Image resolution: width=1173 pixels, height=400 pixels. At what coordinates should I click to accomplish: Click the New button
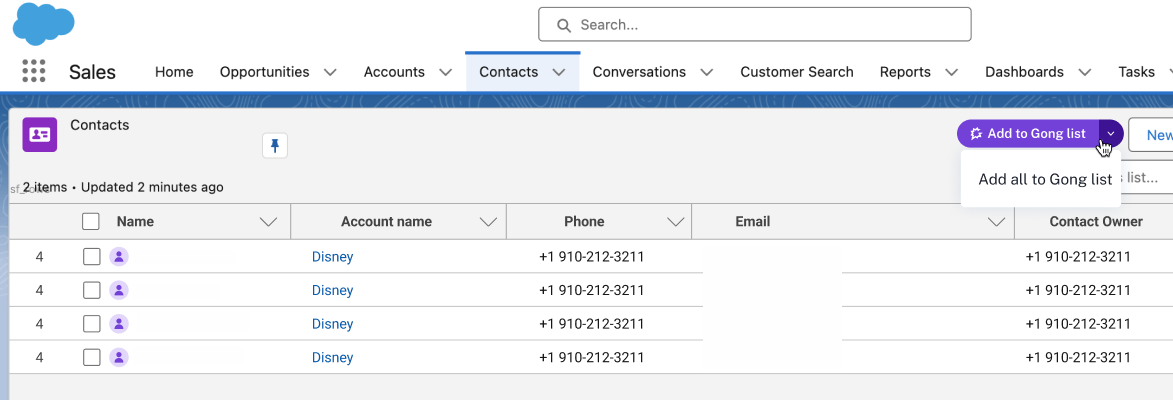1151,135
